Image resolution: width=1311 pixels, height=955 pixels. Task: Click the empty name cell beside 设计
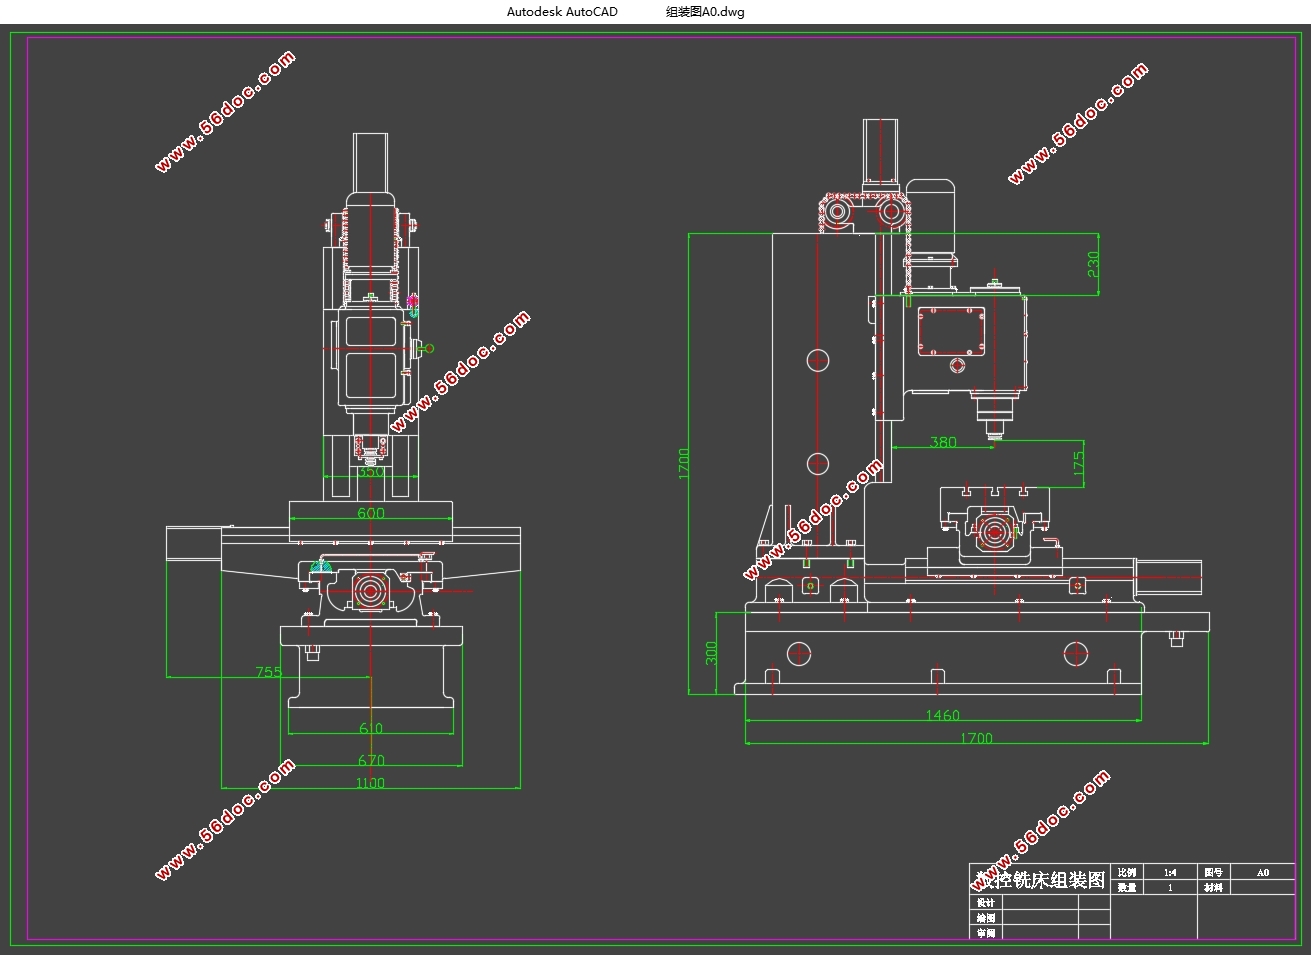point(1040,903)
